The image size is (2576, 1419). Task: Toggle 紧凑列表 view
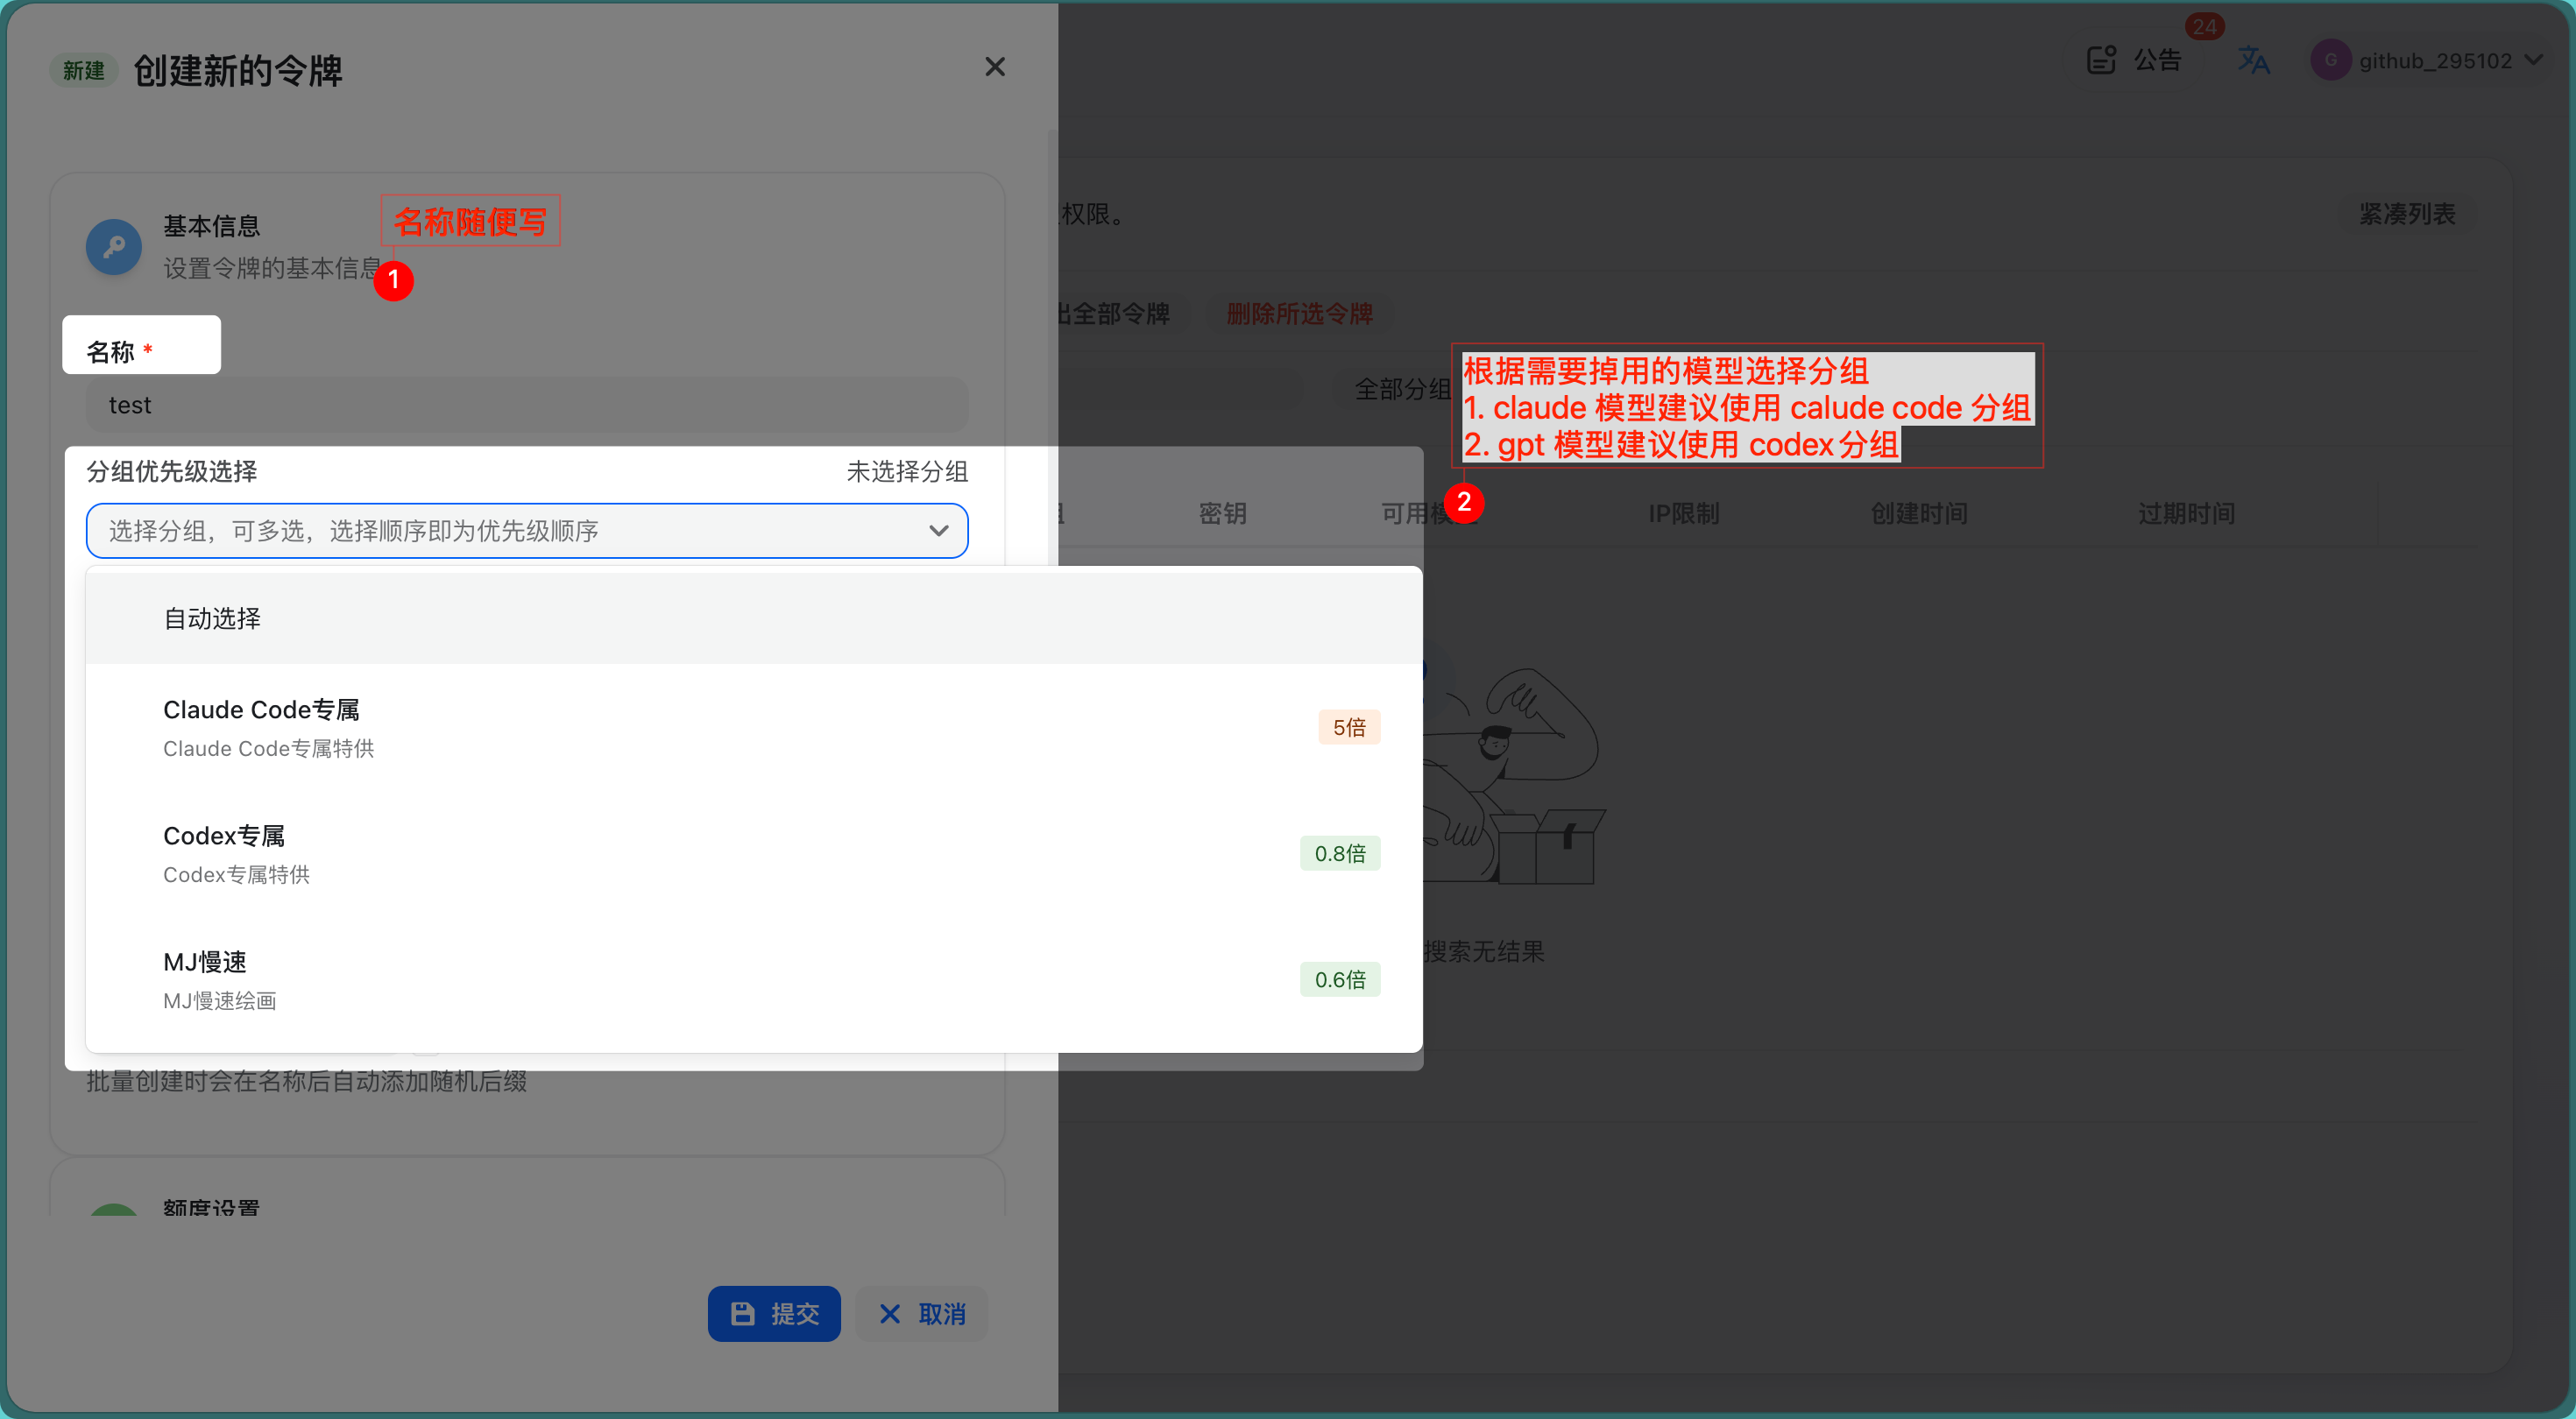point(2407,214)
